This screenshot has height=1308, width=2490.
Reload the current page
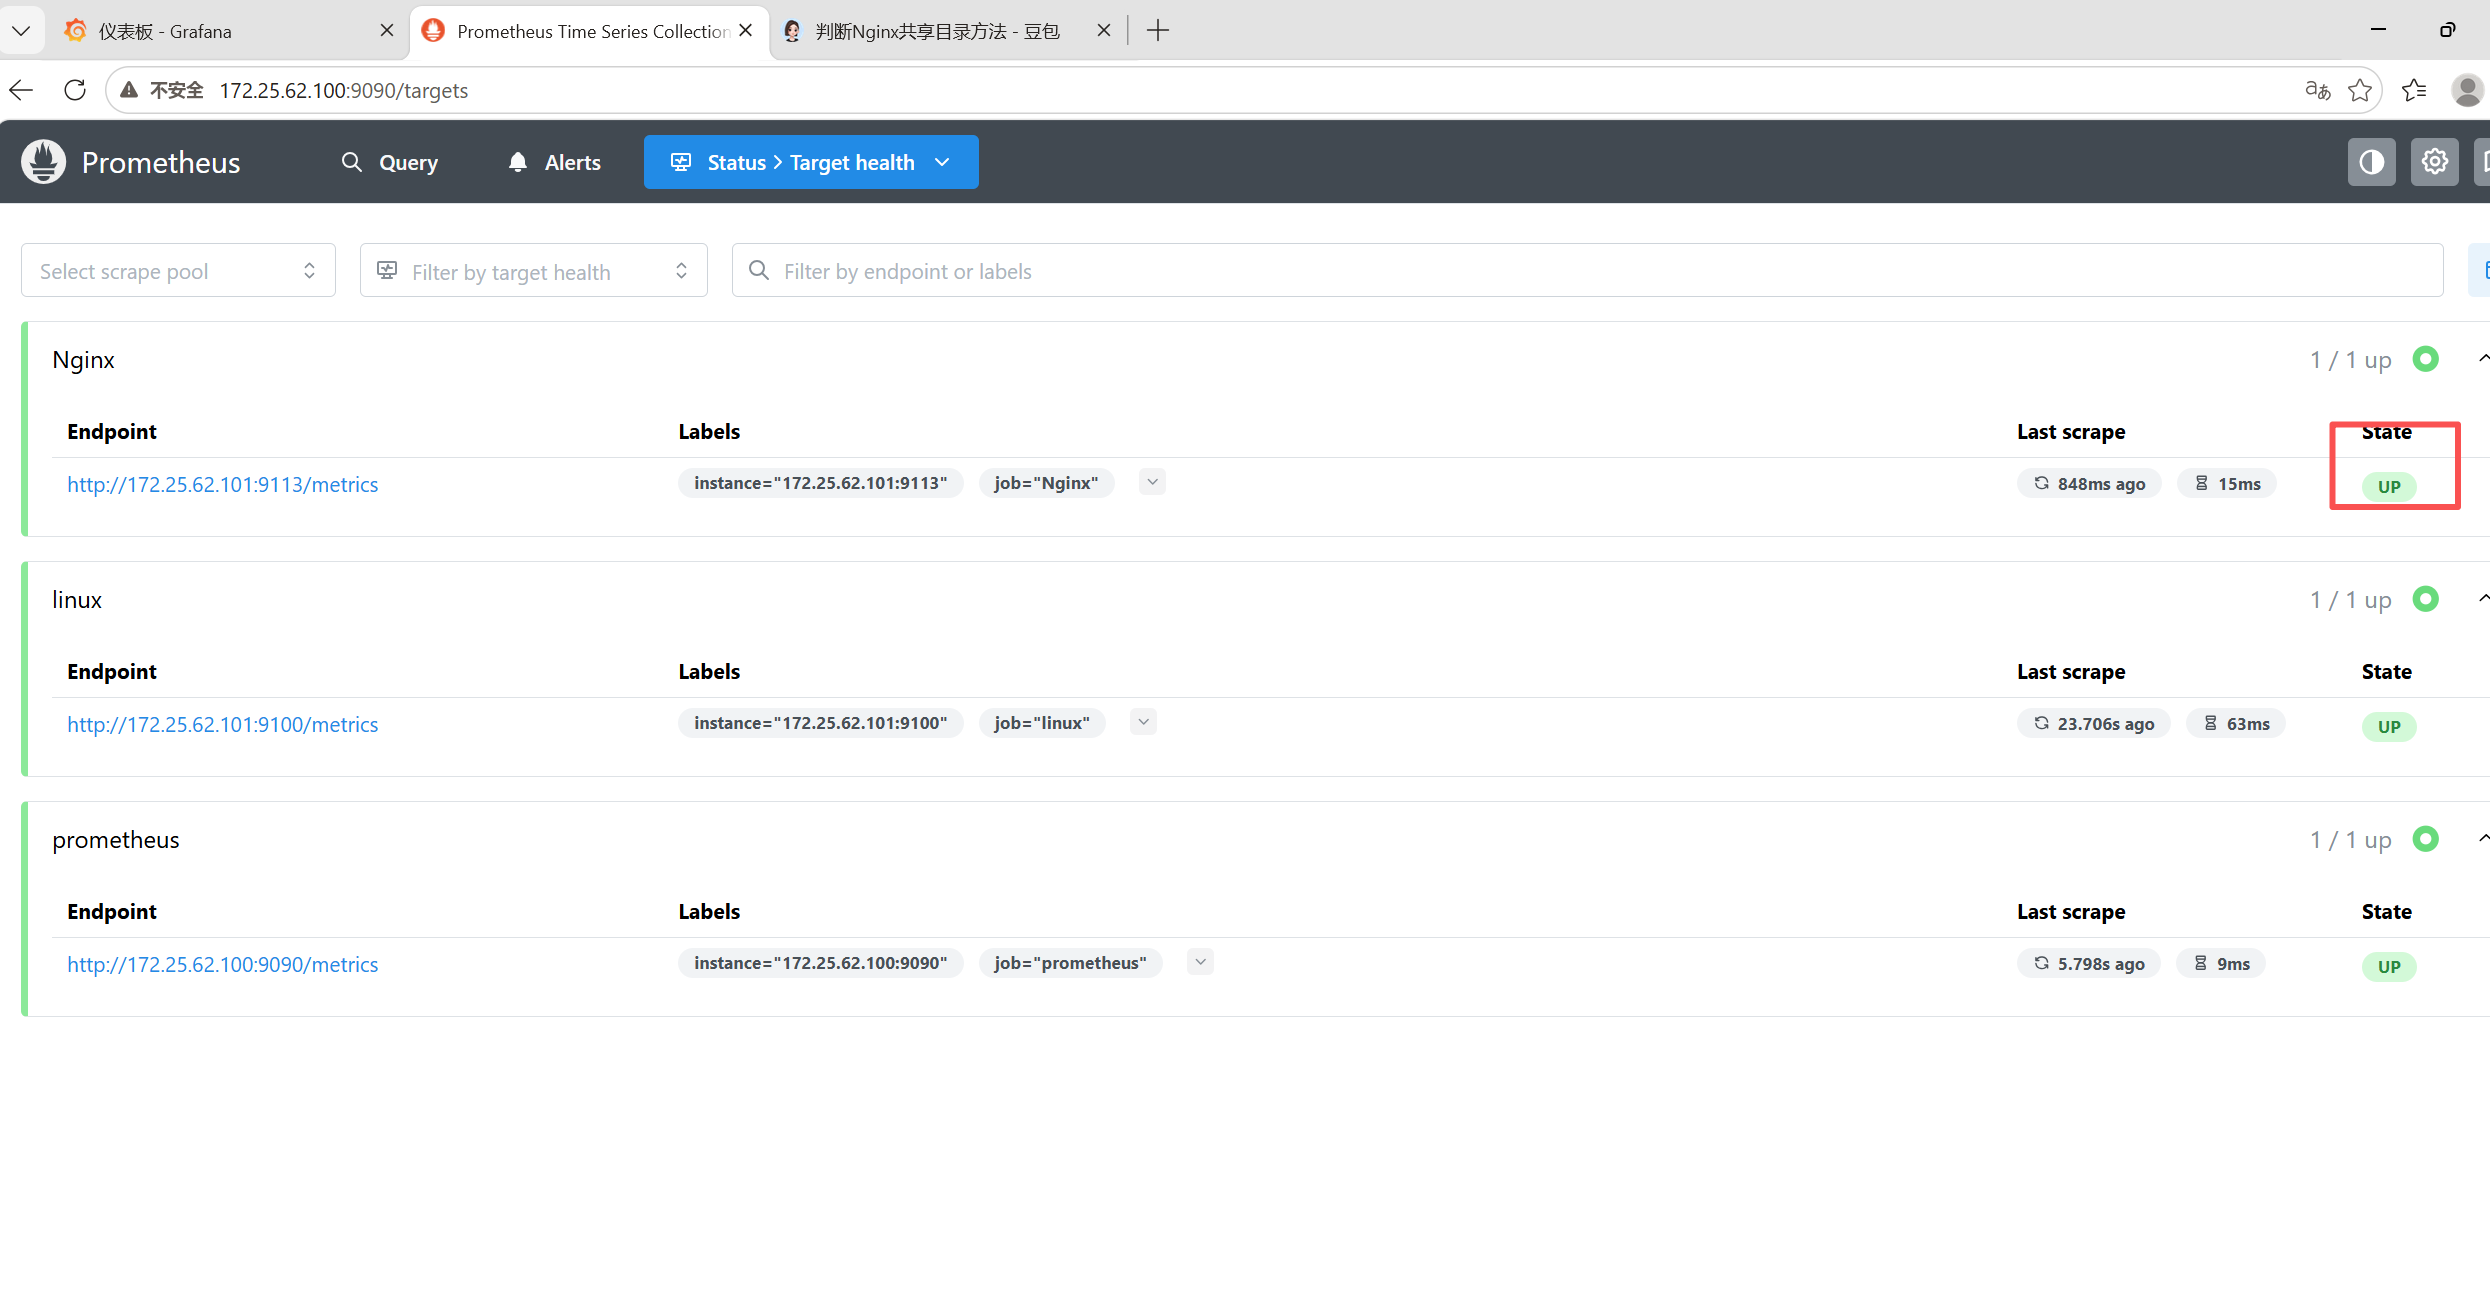[75, 90]
